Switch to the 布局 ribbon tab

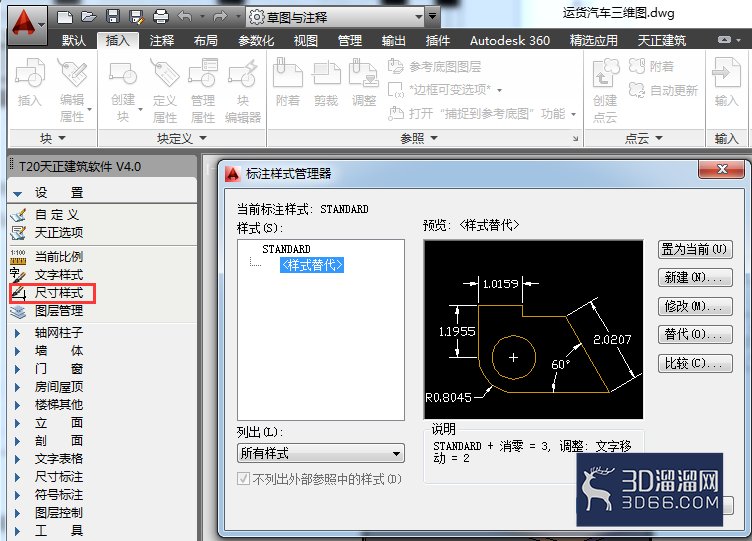click(206, 41)
